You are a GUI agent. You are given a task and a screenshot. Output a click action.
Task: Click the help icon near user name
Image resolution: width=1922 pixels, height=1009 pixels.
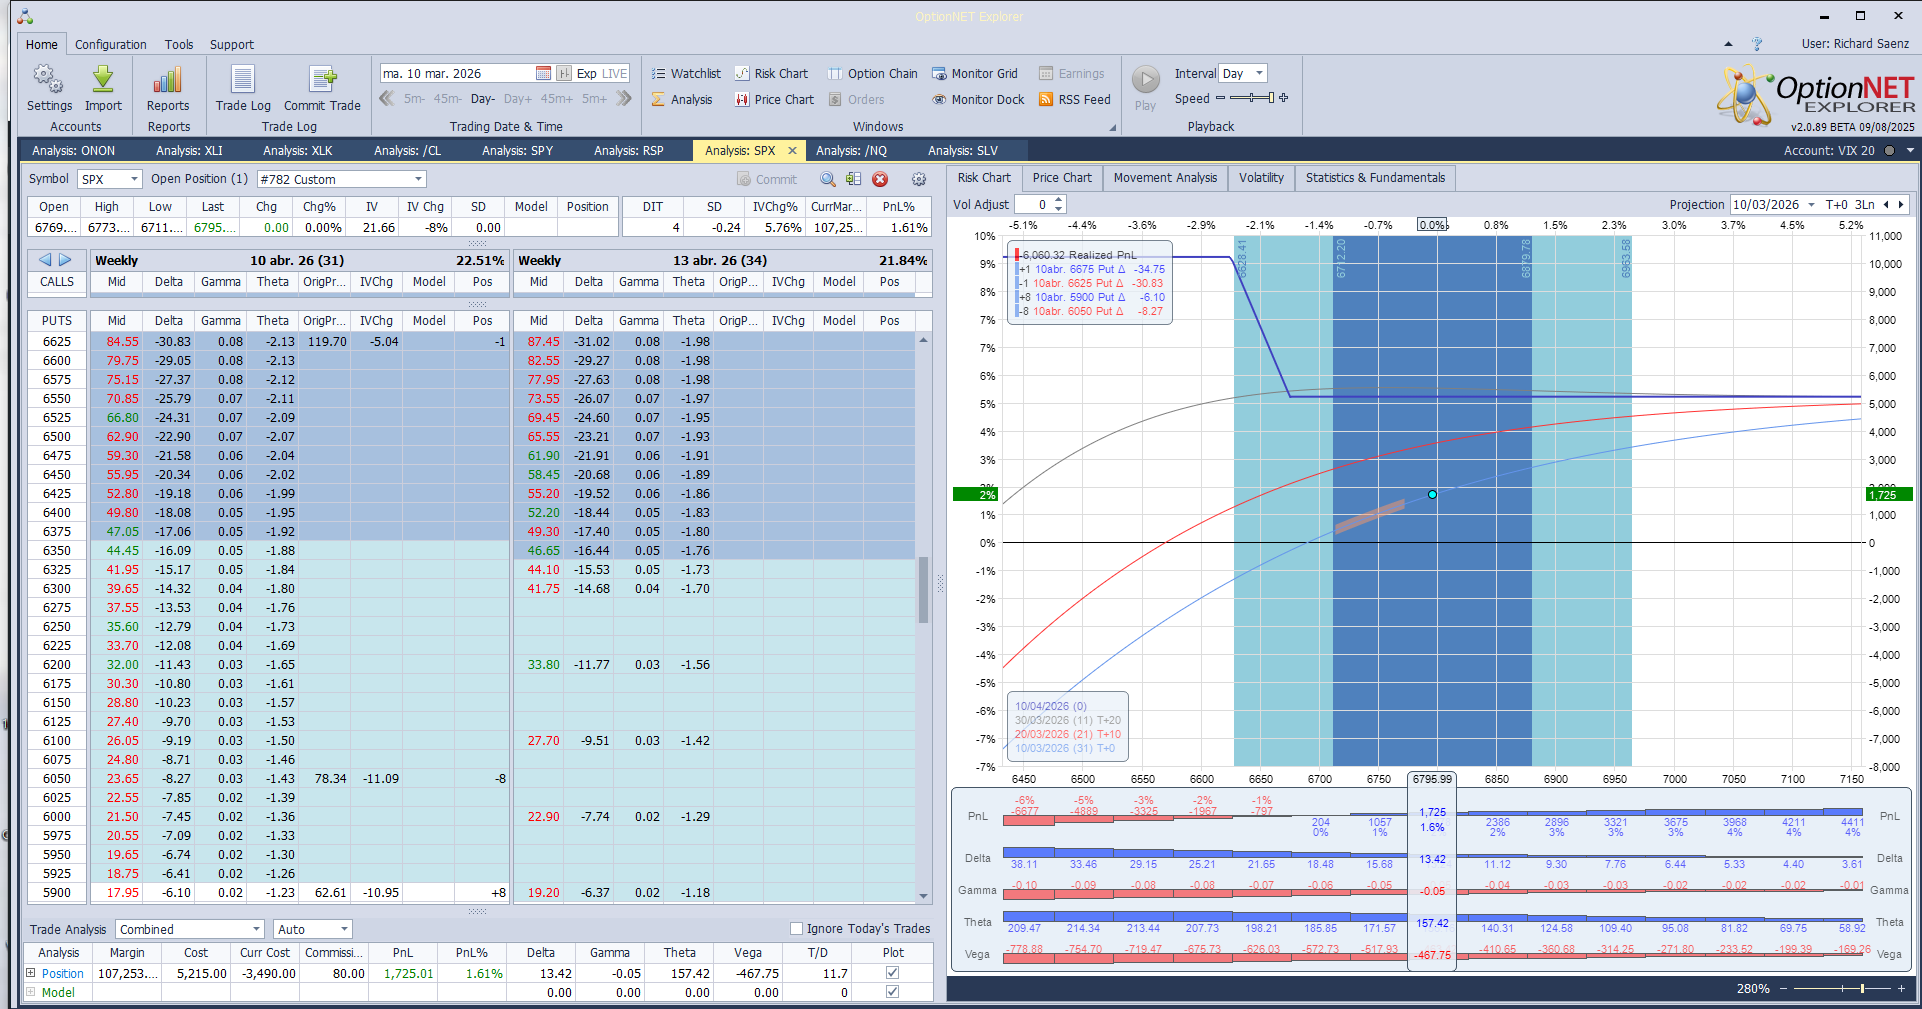click(x=1757, y=44)
